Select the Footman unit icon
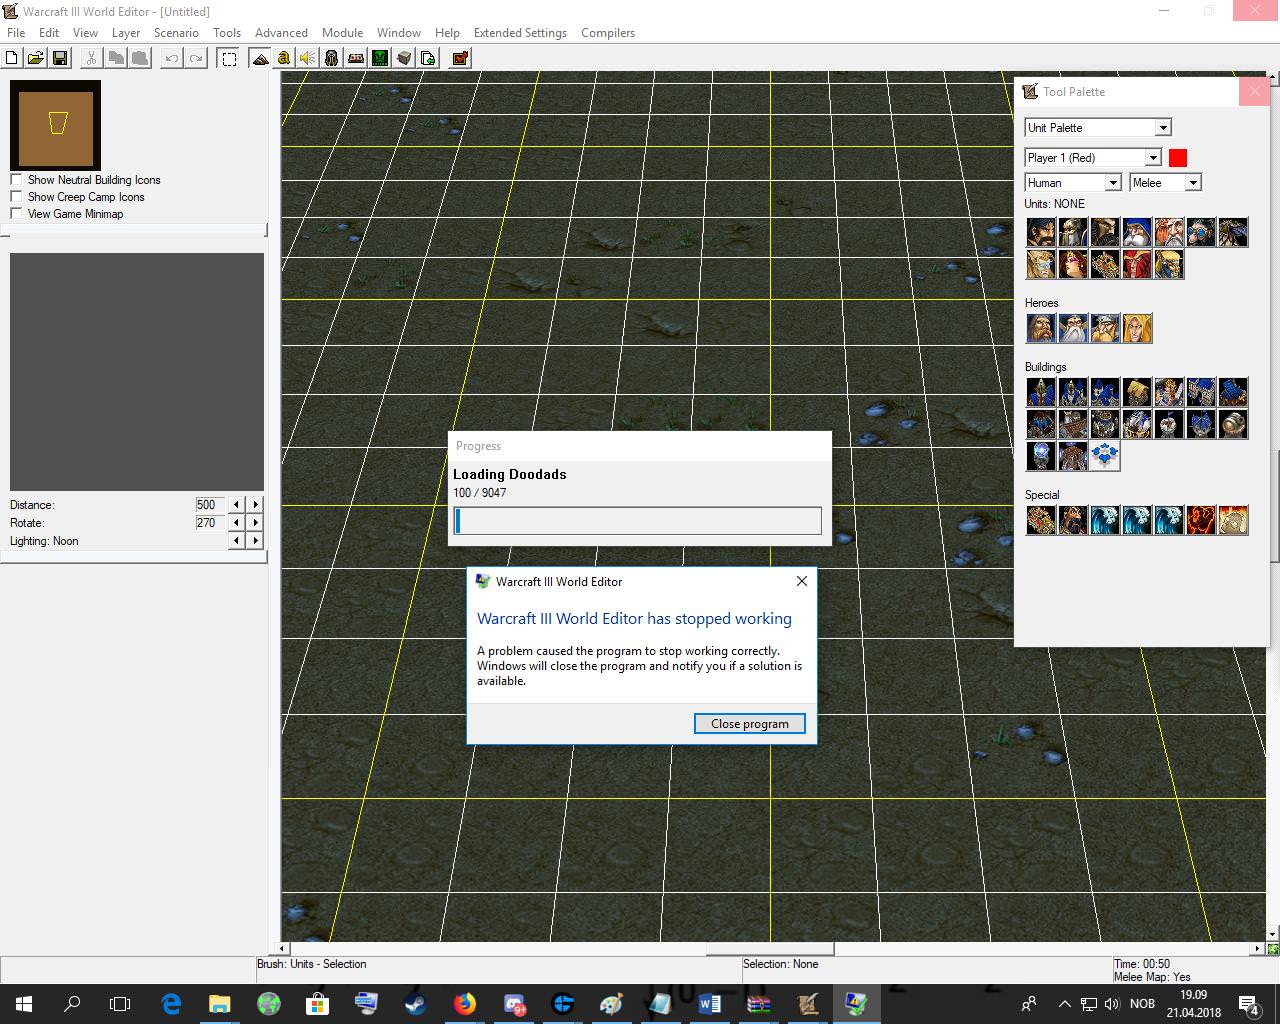The height and width of the screenshot is (1024, 1280). point(1073,232)
